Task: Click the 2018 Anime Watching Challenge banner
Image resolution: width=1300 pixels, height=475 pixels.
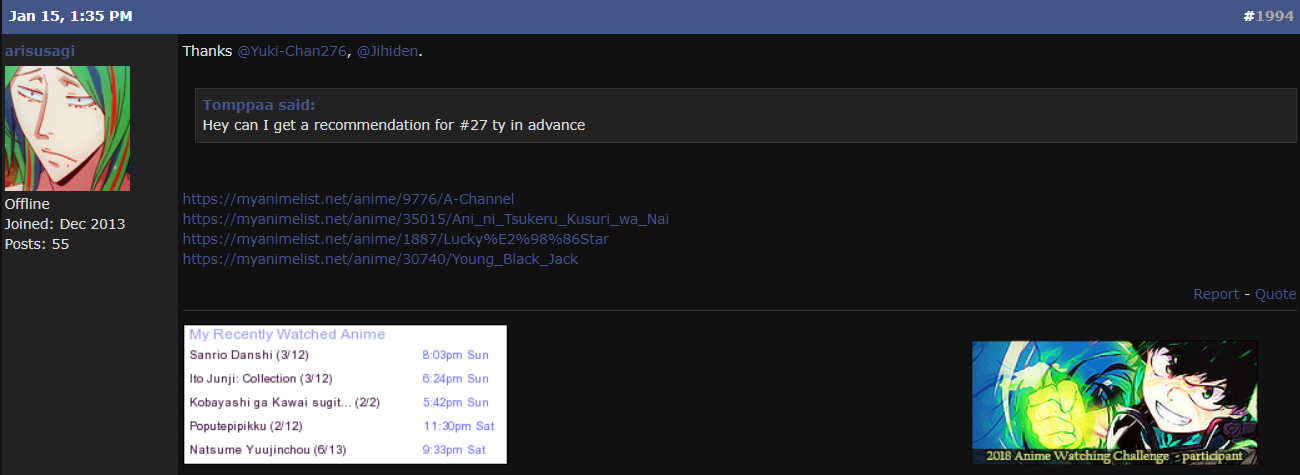Action: pyautogui.click(x=1115, y=402)
